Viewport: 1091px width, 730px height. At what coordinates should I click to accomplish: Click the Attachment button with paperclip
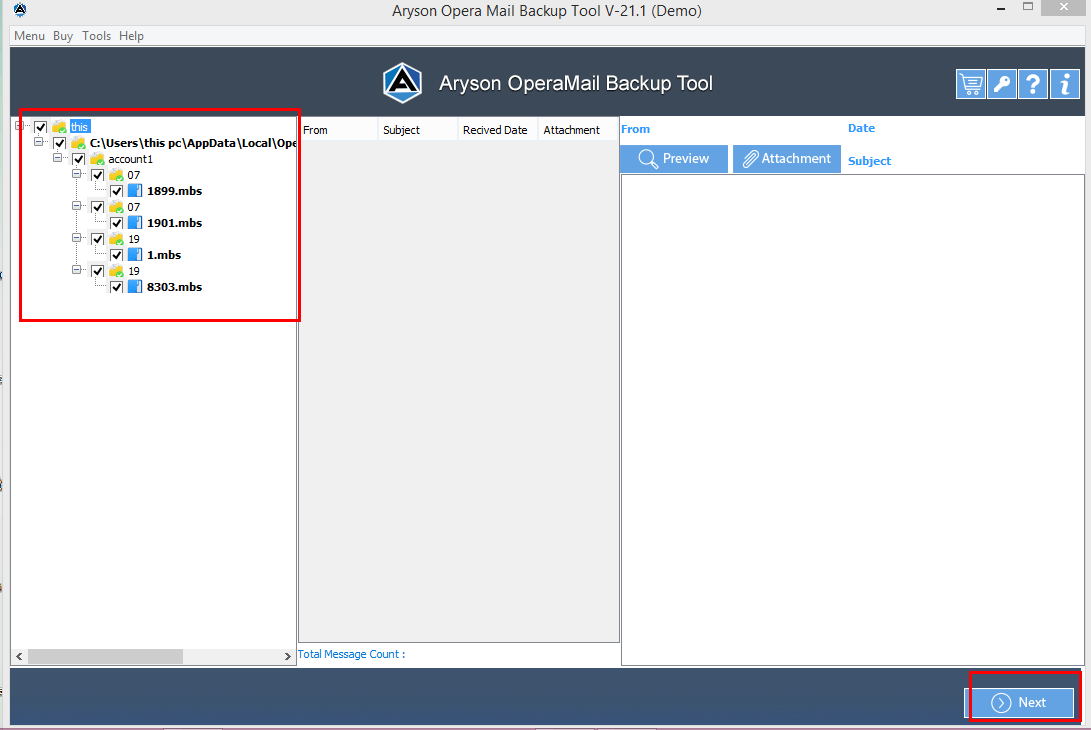pyautogui.click(x=786, y=159)
